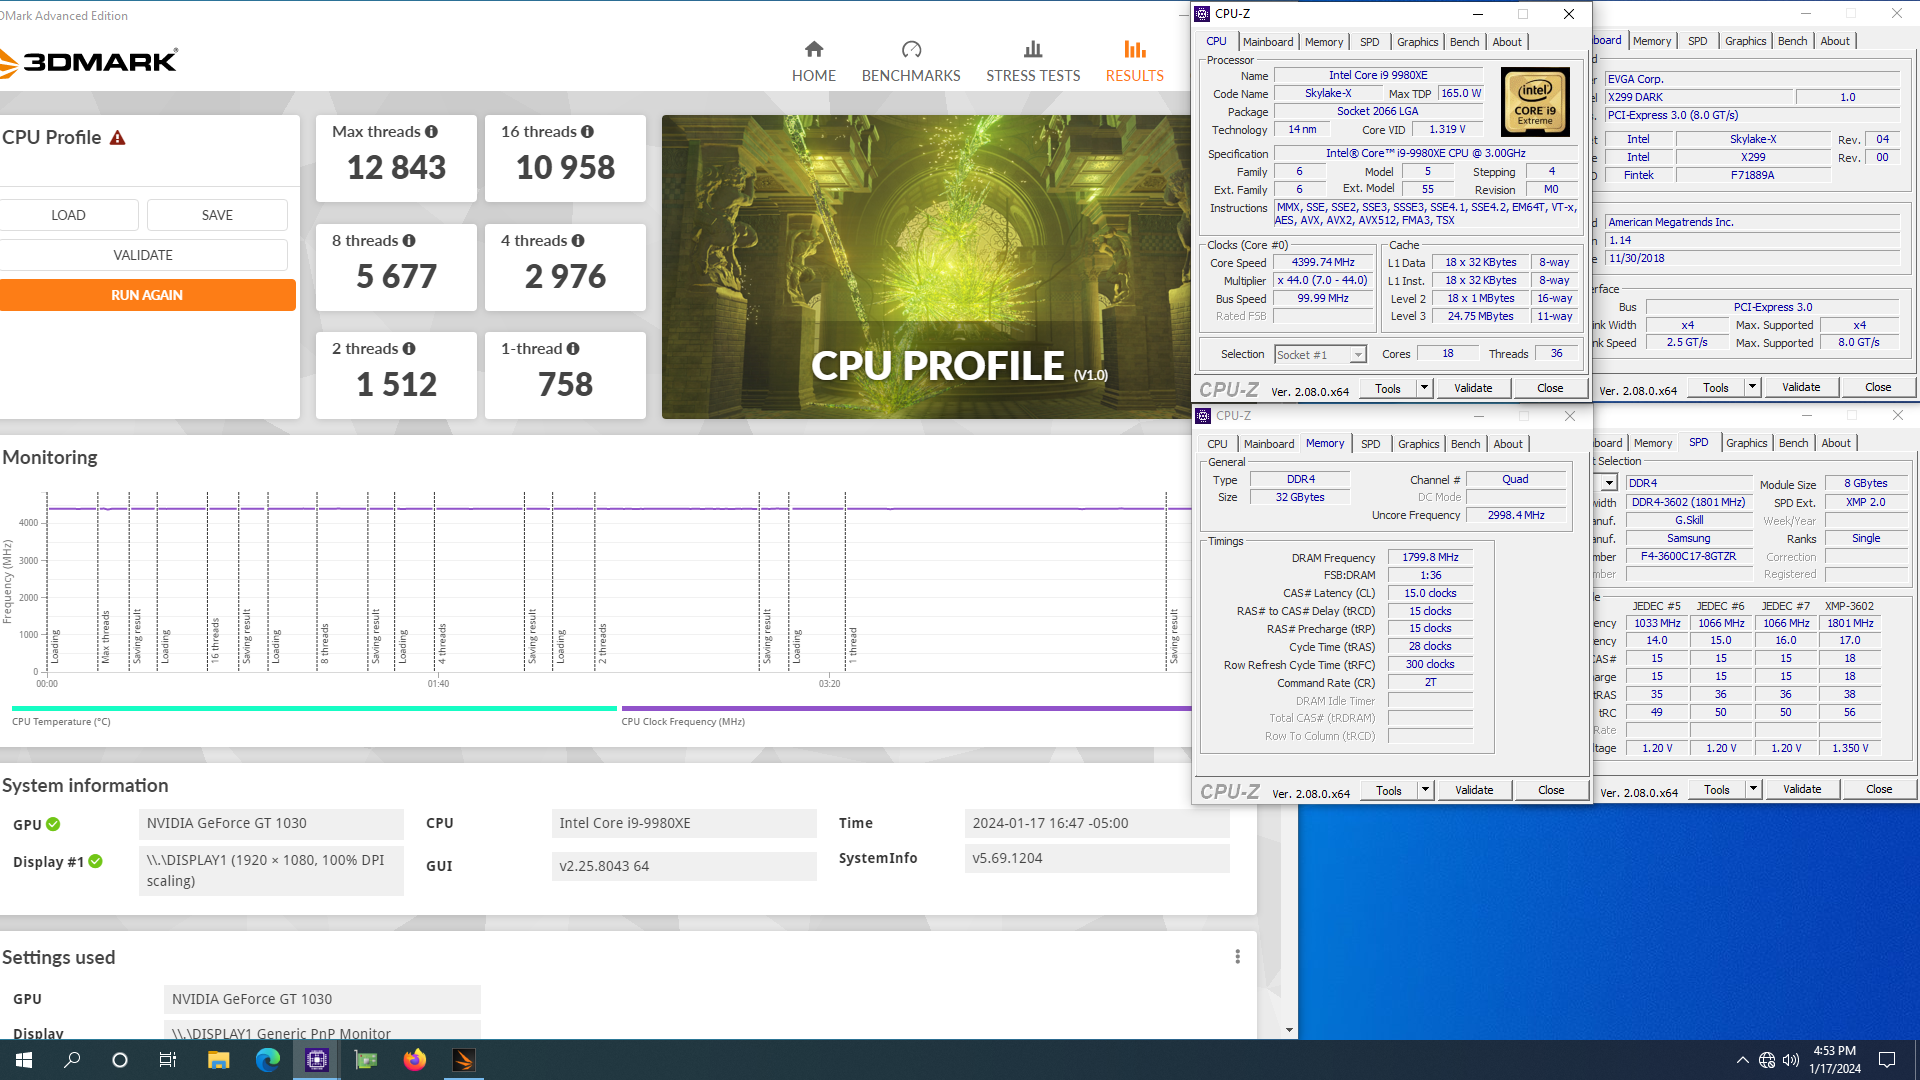Switch to CPU-Z taskbar icon
This screenshot has width=1920, height=1080.
click(316, 1060)
